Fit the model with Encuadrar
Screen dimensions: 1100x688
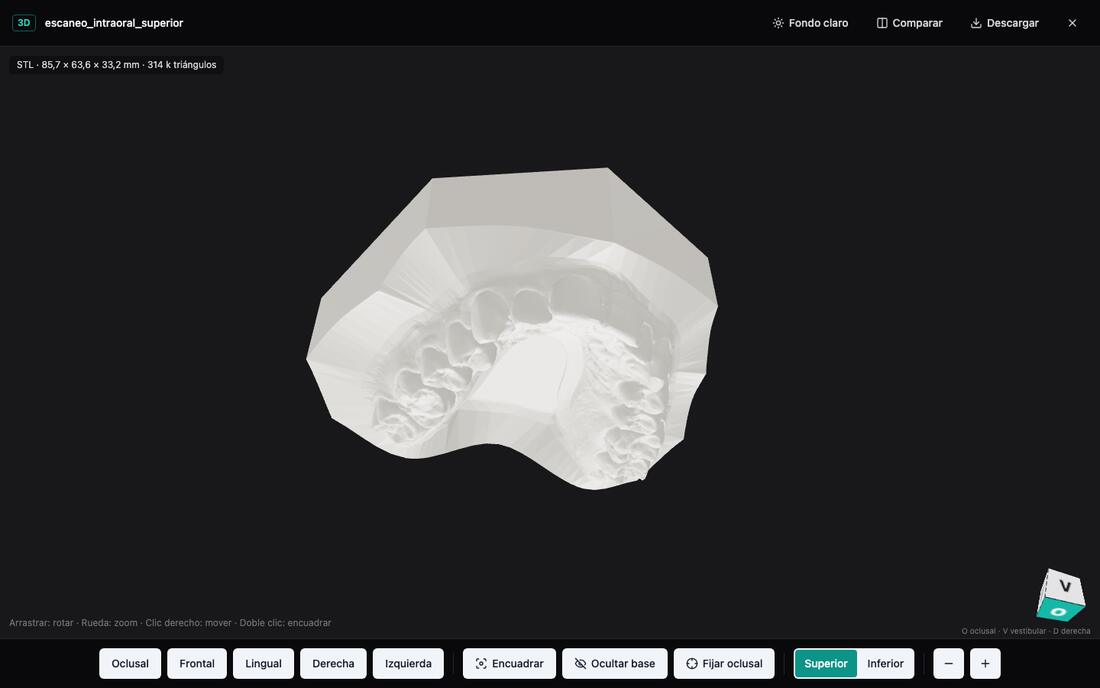click(x=509, y=663)
